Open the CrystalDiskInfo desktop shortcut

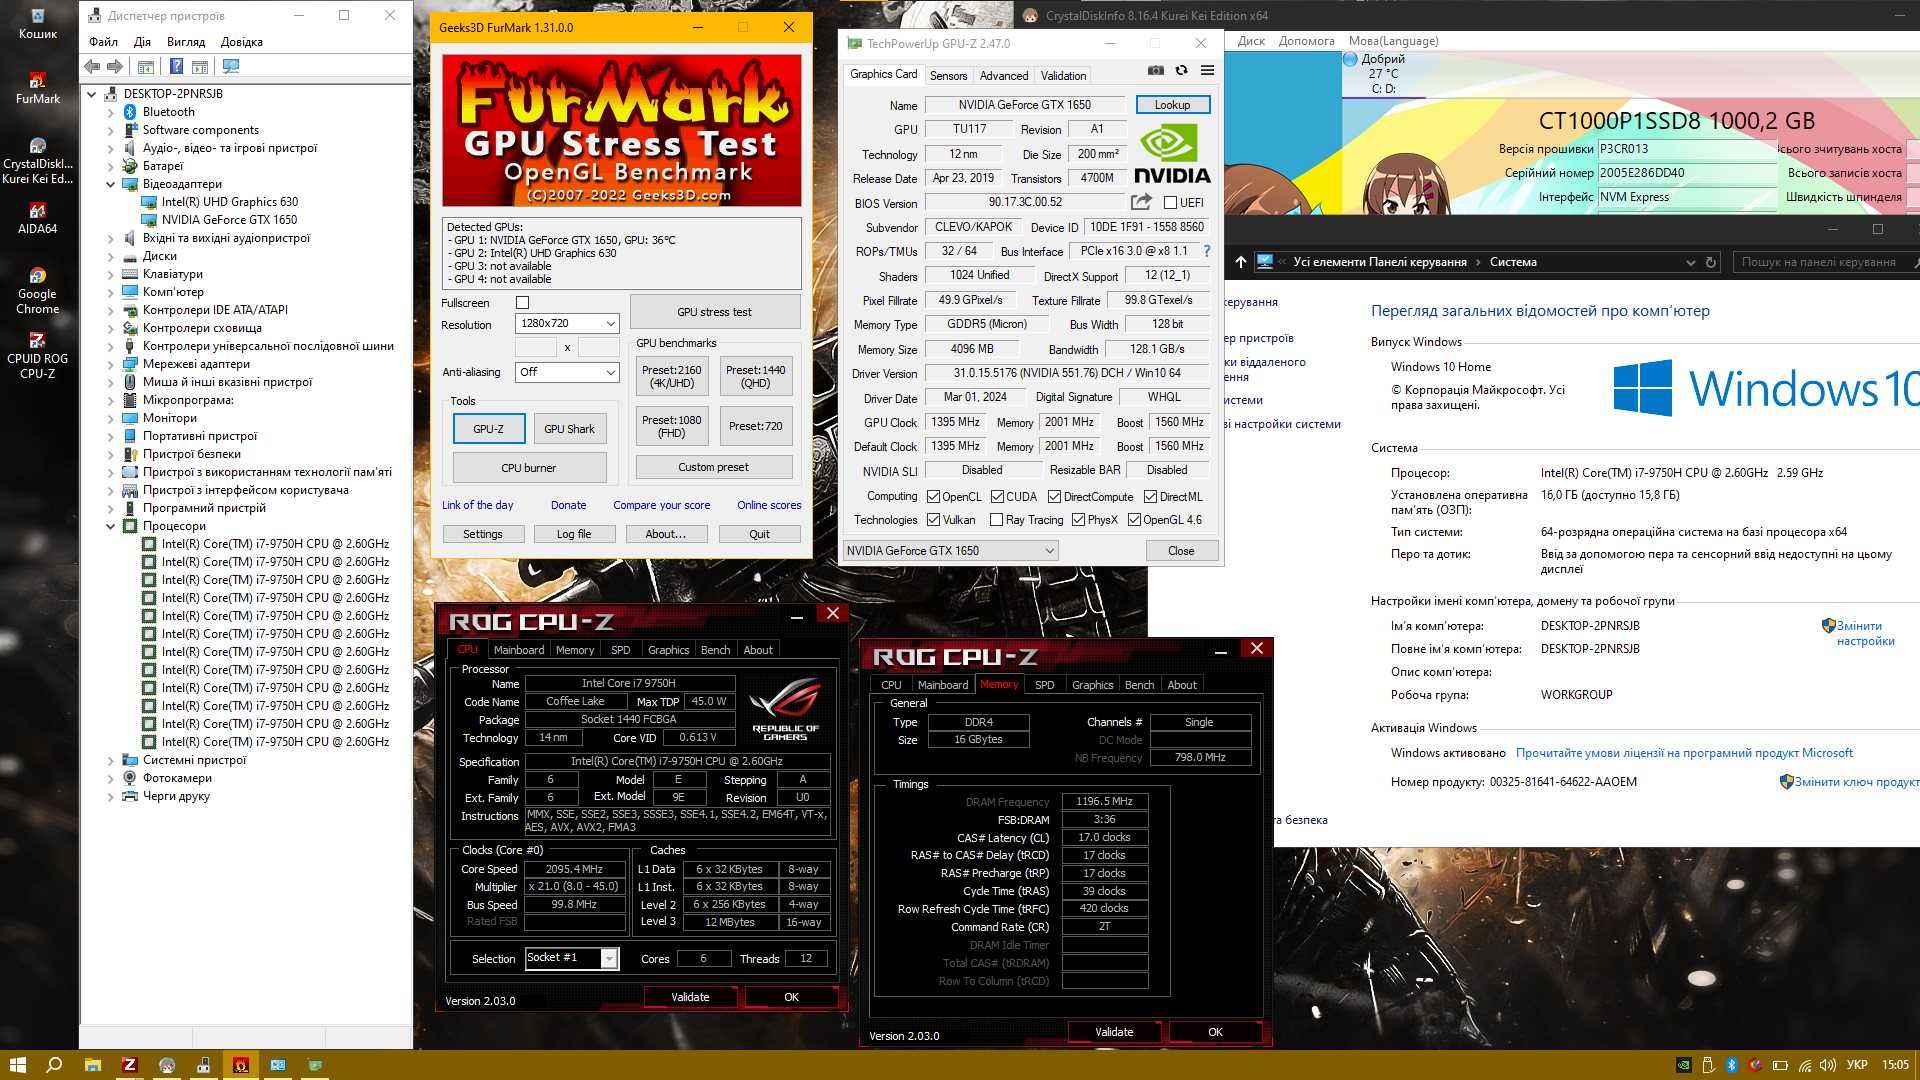(37, 160)
